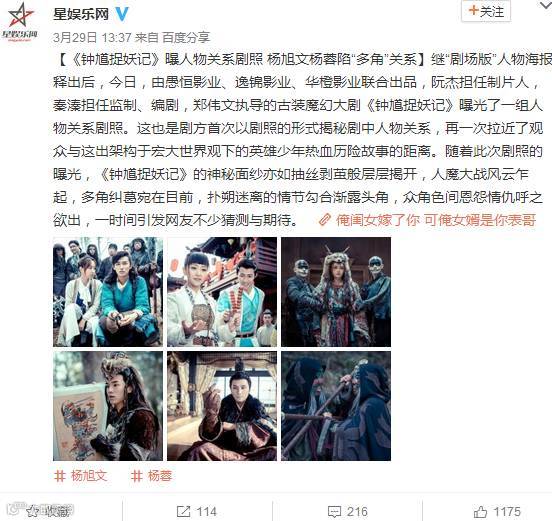
Task: Click the blue verified V badge
Action: tap(122, 14)
